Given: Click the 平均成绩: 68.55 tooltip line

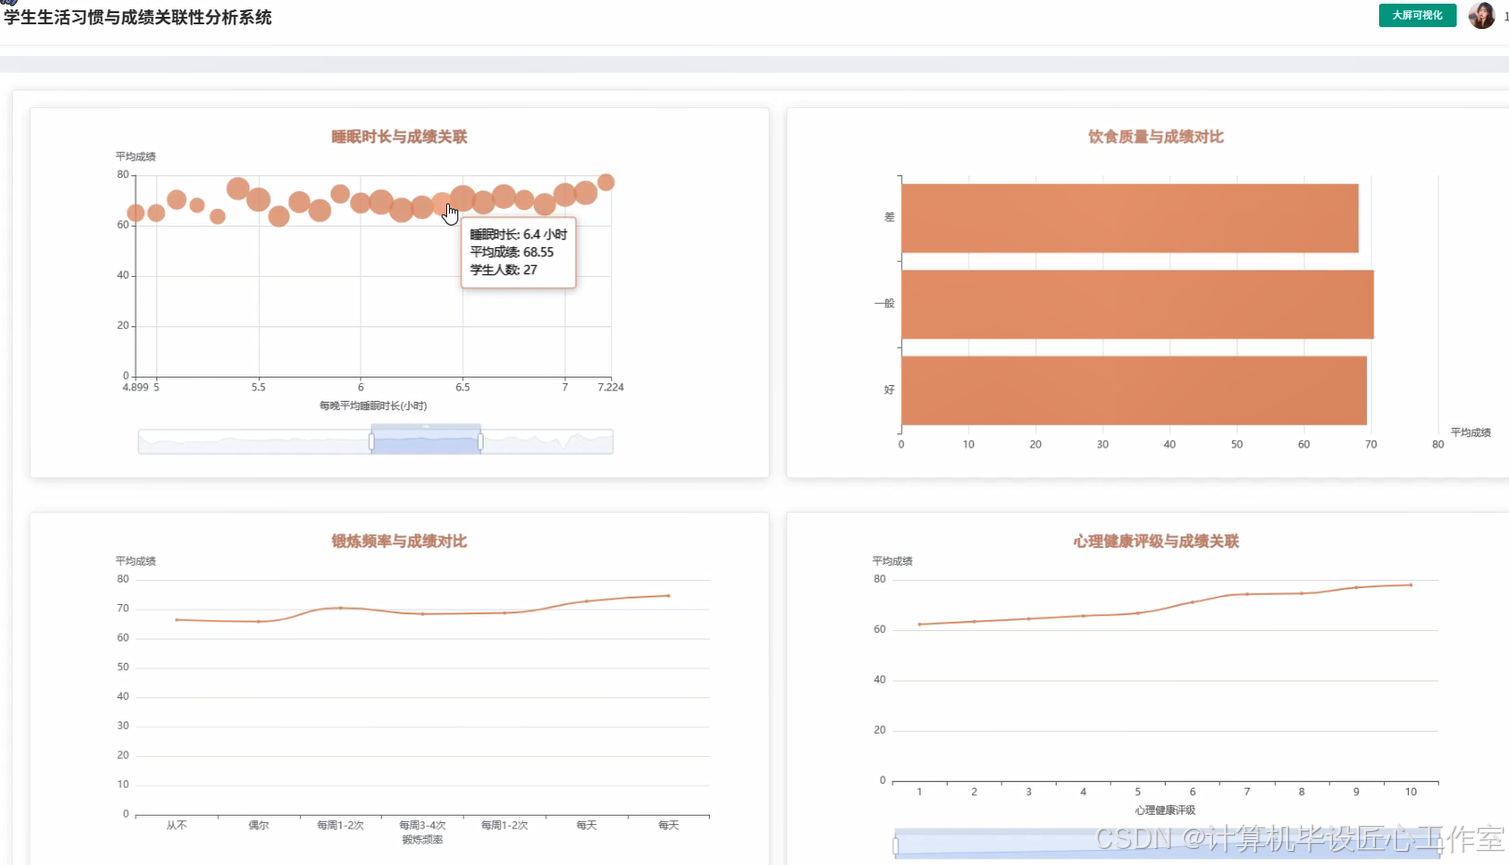Looking at the screenshot, I should (x=512, y=252).
